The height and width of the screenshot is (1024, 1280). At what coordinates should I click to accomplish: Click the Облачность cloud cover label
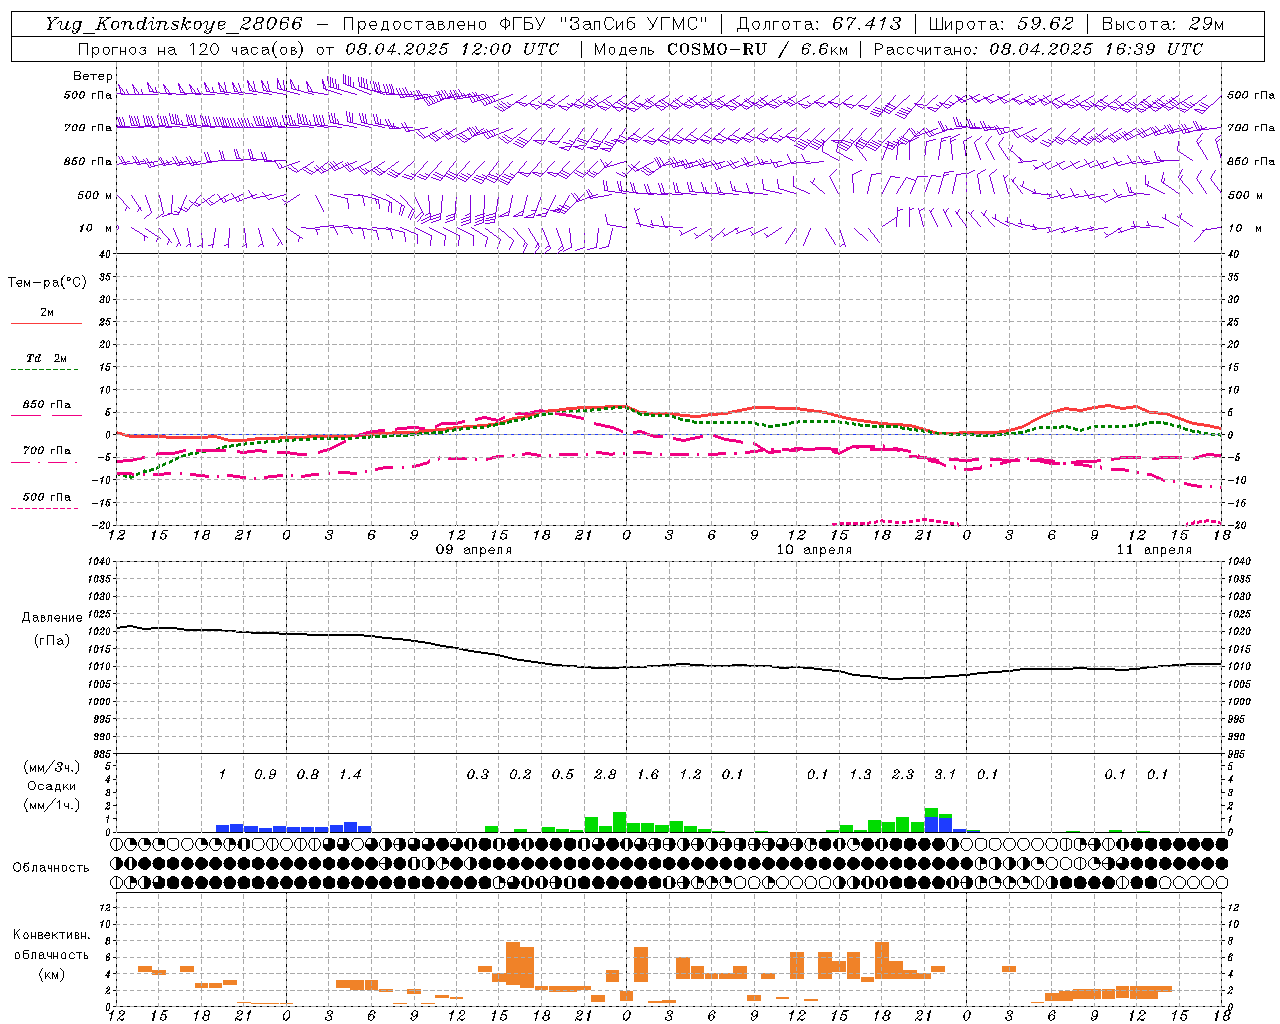pos(51,868)
